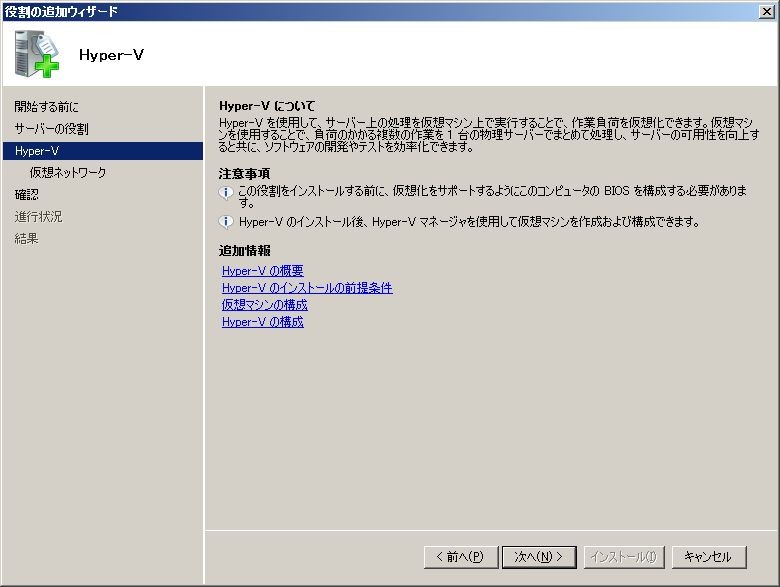Select the Hyper-V step in the sidebar
This screenshot has height=587, width=780.
click(103, 151)
